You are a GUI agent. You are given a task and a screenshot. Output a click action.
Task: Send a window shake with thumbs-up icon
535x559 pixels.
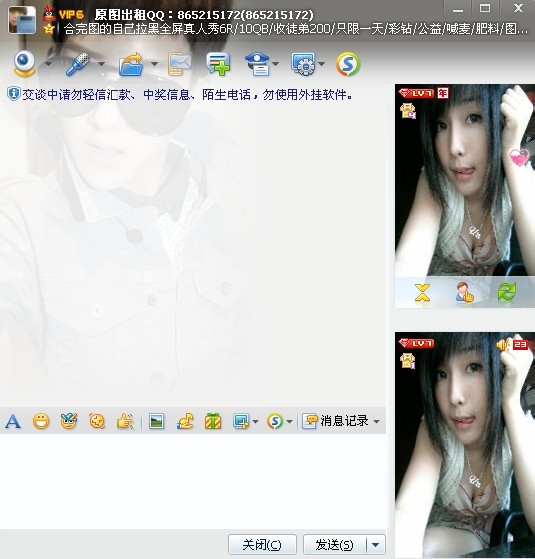point(124,421)
